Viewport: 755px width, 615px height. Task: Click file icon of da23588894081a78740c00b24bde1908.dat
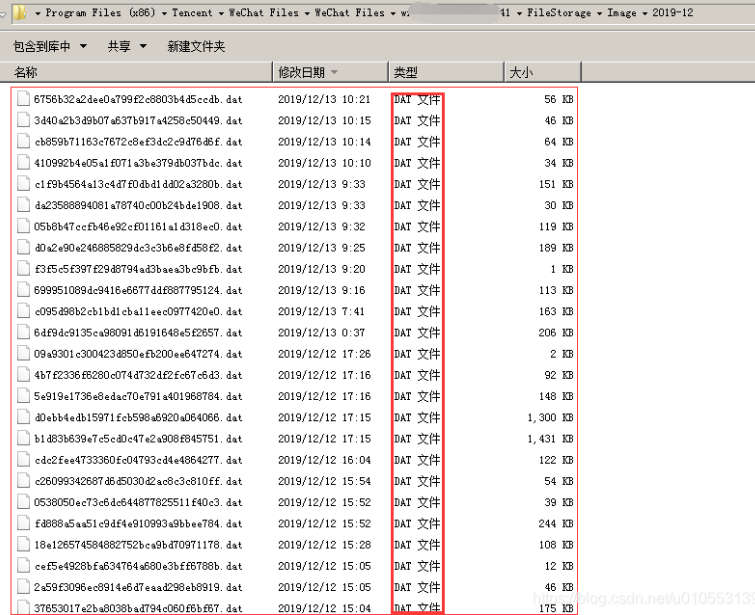(x=23, y=205)
